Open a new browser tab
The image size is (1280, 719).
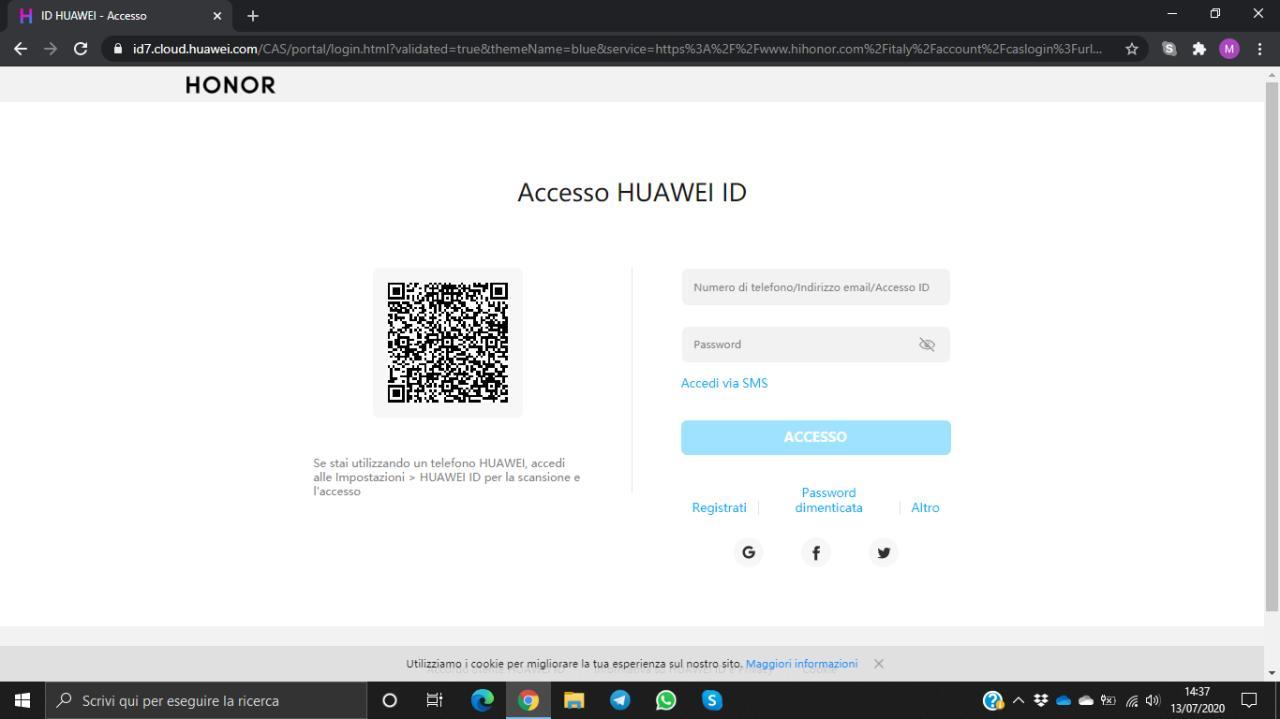tap(253, 16)
